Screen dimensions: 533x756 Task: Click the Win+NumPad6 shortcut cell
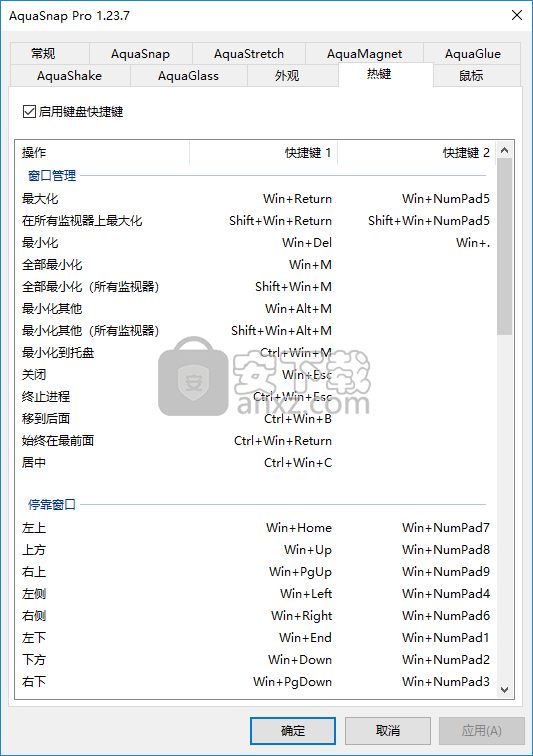446,616
